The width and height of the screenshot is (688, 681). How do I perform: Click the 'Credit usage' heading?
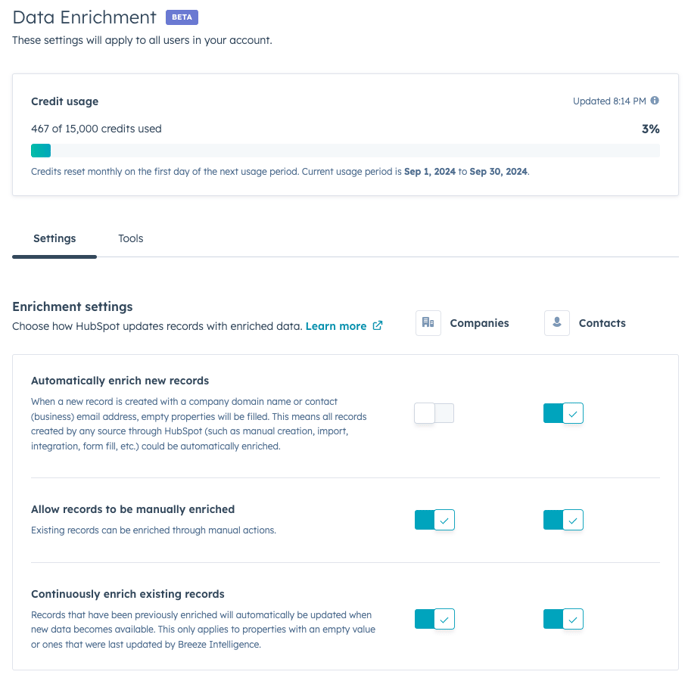pyautogui.click(x=64, y=101)
